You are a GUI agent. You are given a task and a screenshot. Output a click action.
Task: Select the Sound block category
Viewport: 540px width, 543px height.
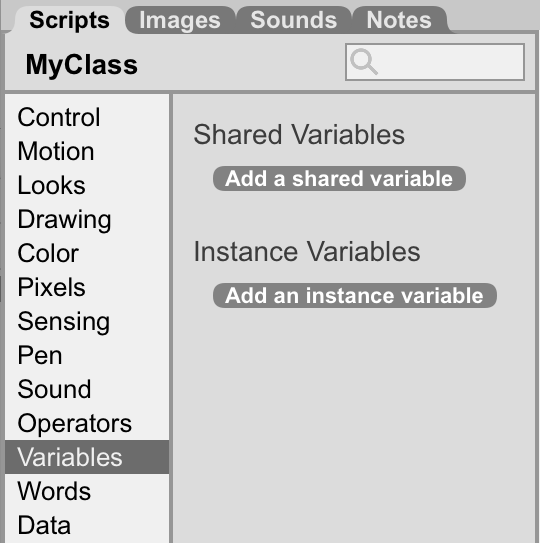point(87,389)
